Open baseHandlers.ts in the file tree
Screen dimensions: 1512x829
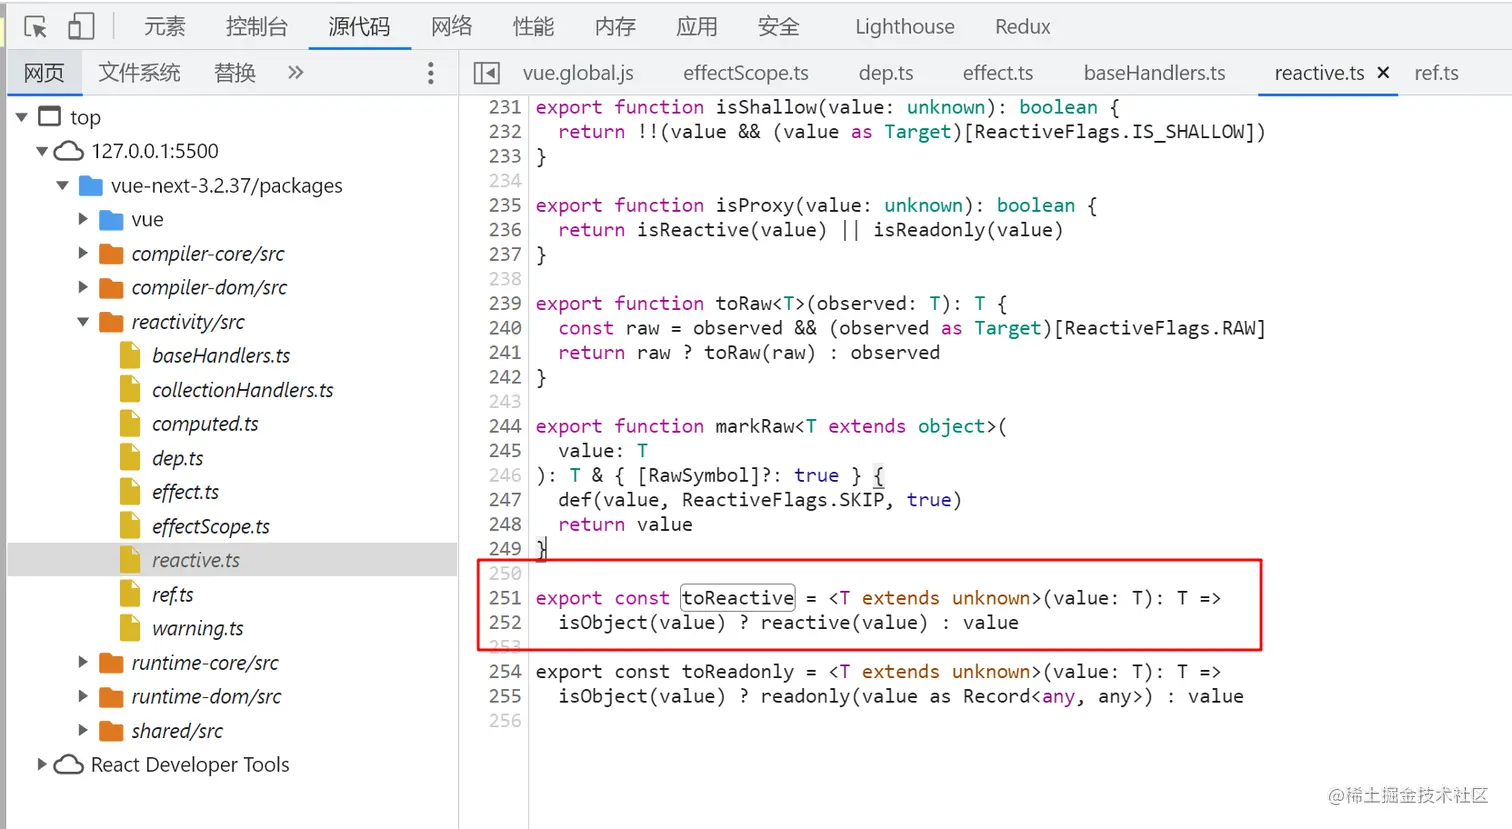pyautogui.click(x=220, y=356)
